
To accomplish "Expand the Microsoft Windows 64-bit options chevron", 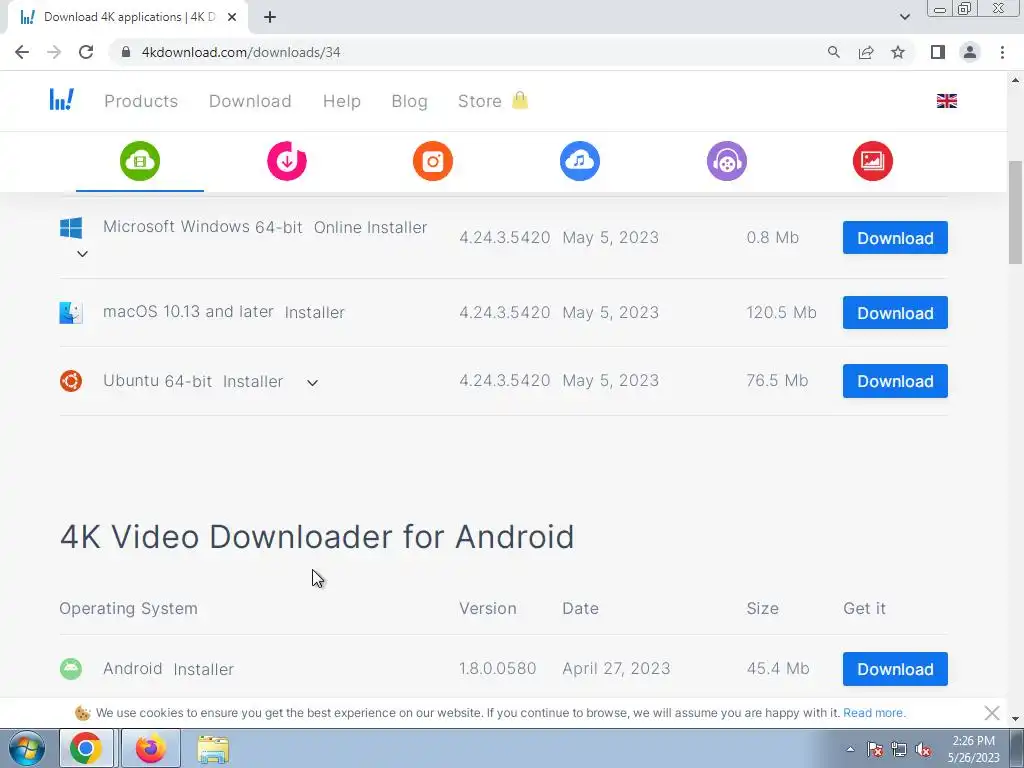I will 82,254.
